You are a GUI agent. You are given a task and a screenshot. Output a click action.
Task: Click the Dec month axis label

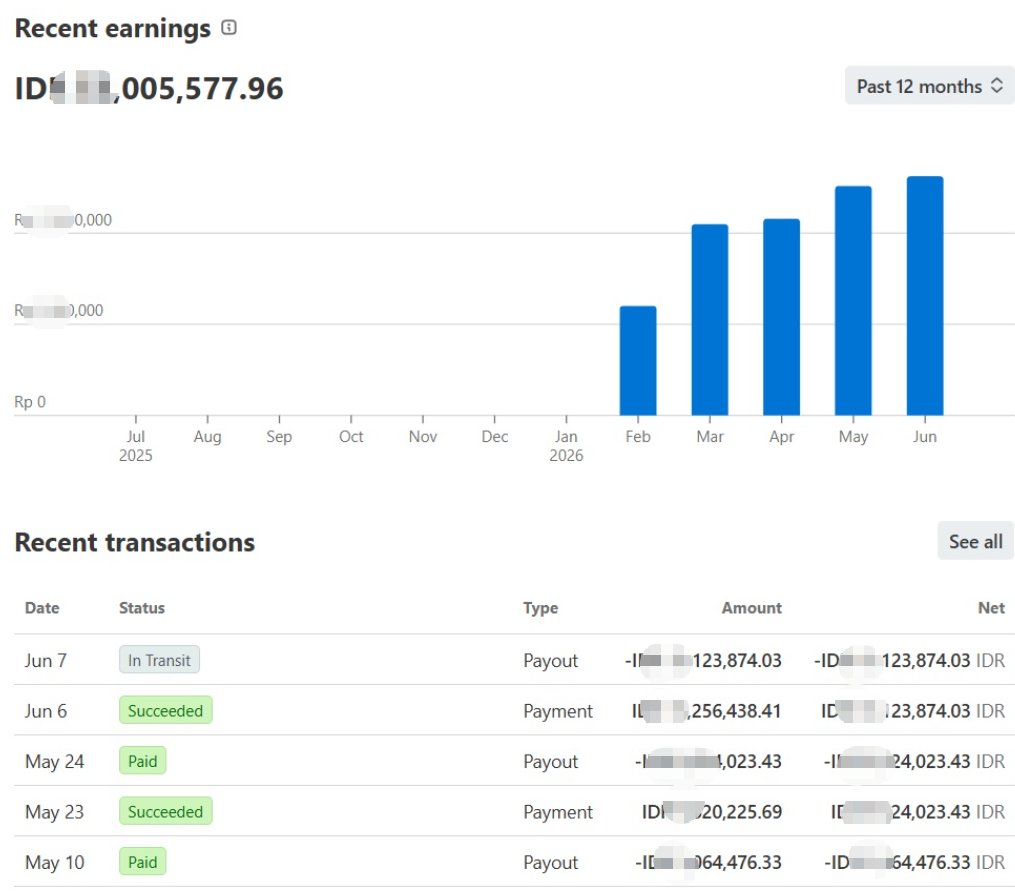click(495, 437)
